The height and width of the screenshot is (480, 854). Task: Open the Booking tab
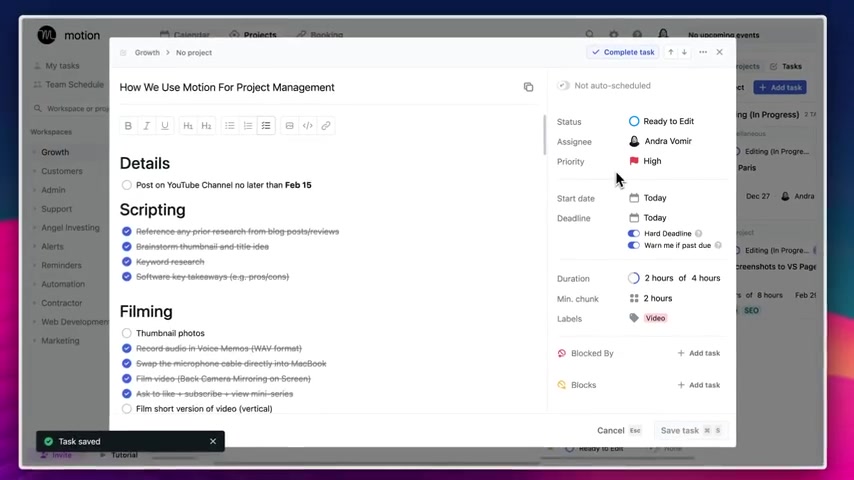(x=320, y=35)
